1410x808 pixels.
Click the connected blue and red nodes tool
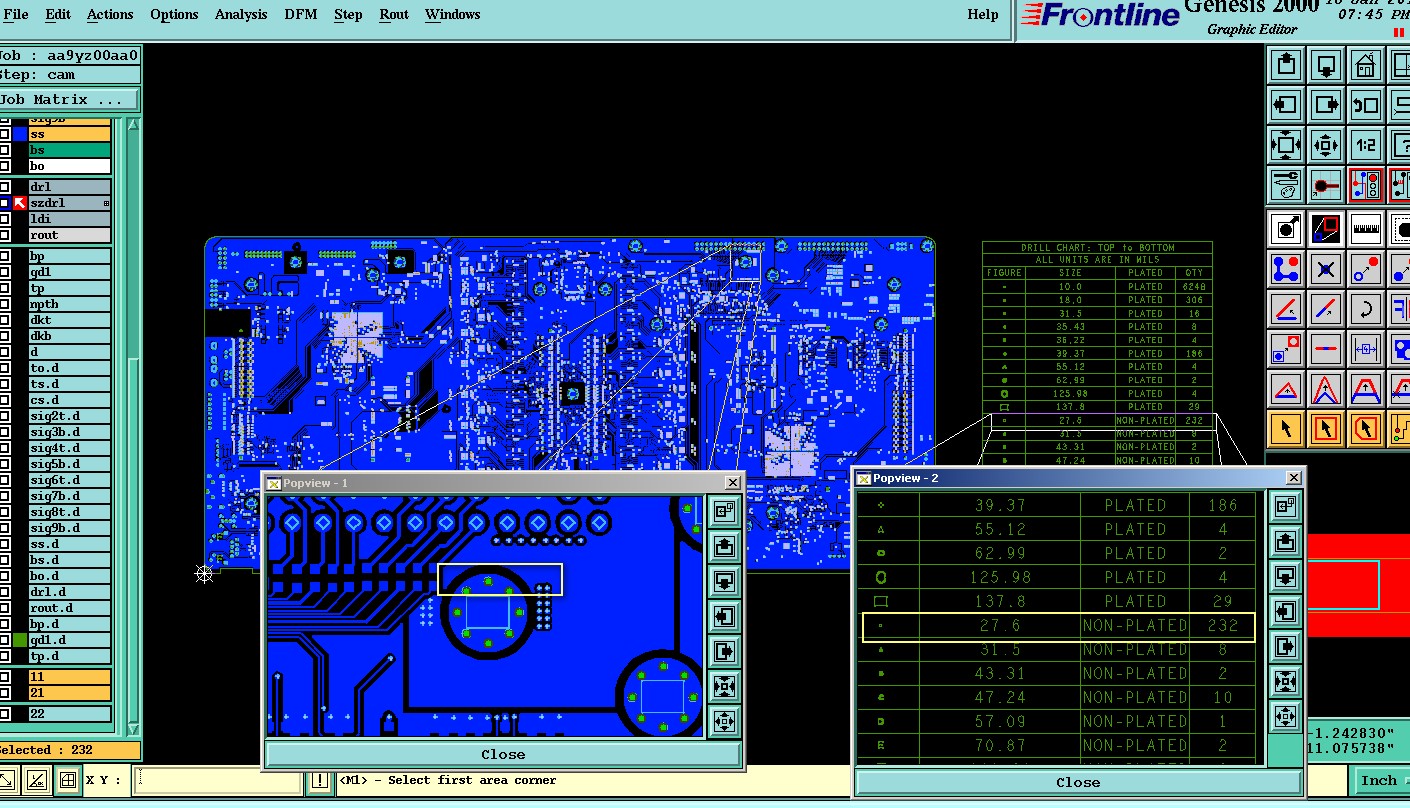coord(1286,269)
